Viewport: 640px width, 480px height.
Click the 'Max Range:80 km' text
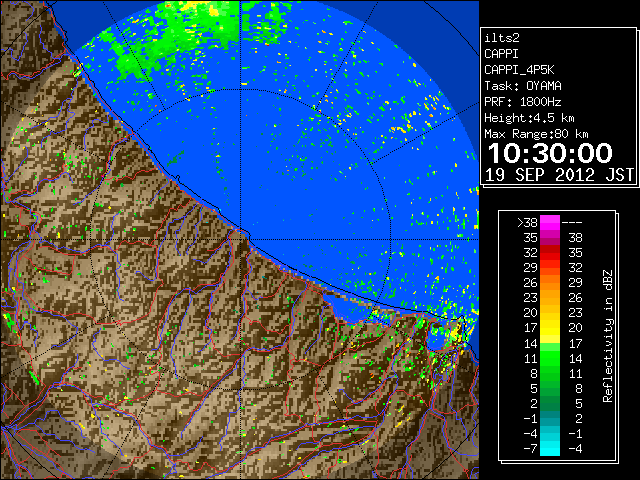[x=536, y=134]
